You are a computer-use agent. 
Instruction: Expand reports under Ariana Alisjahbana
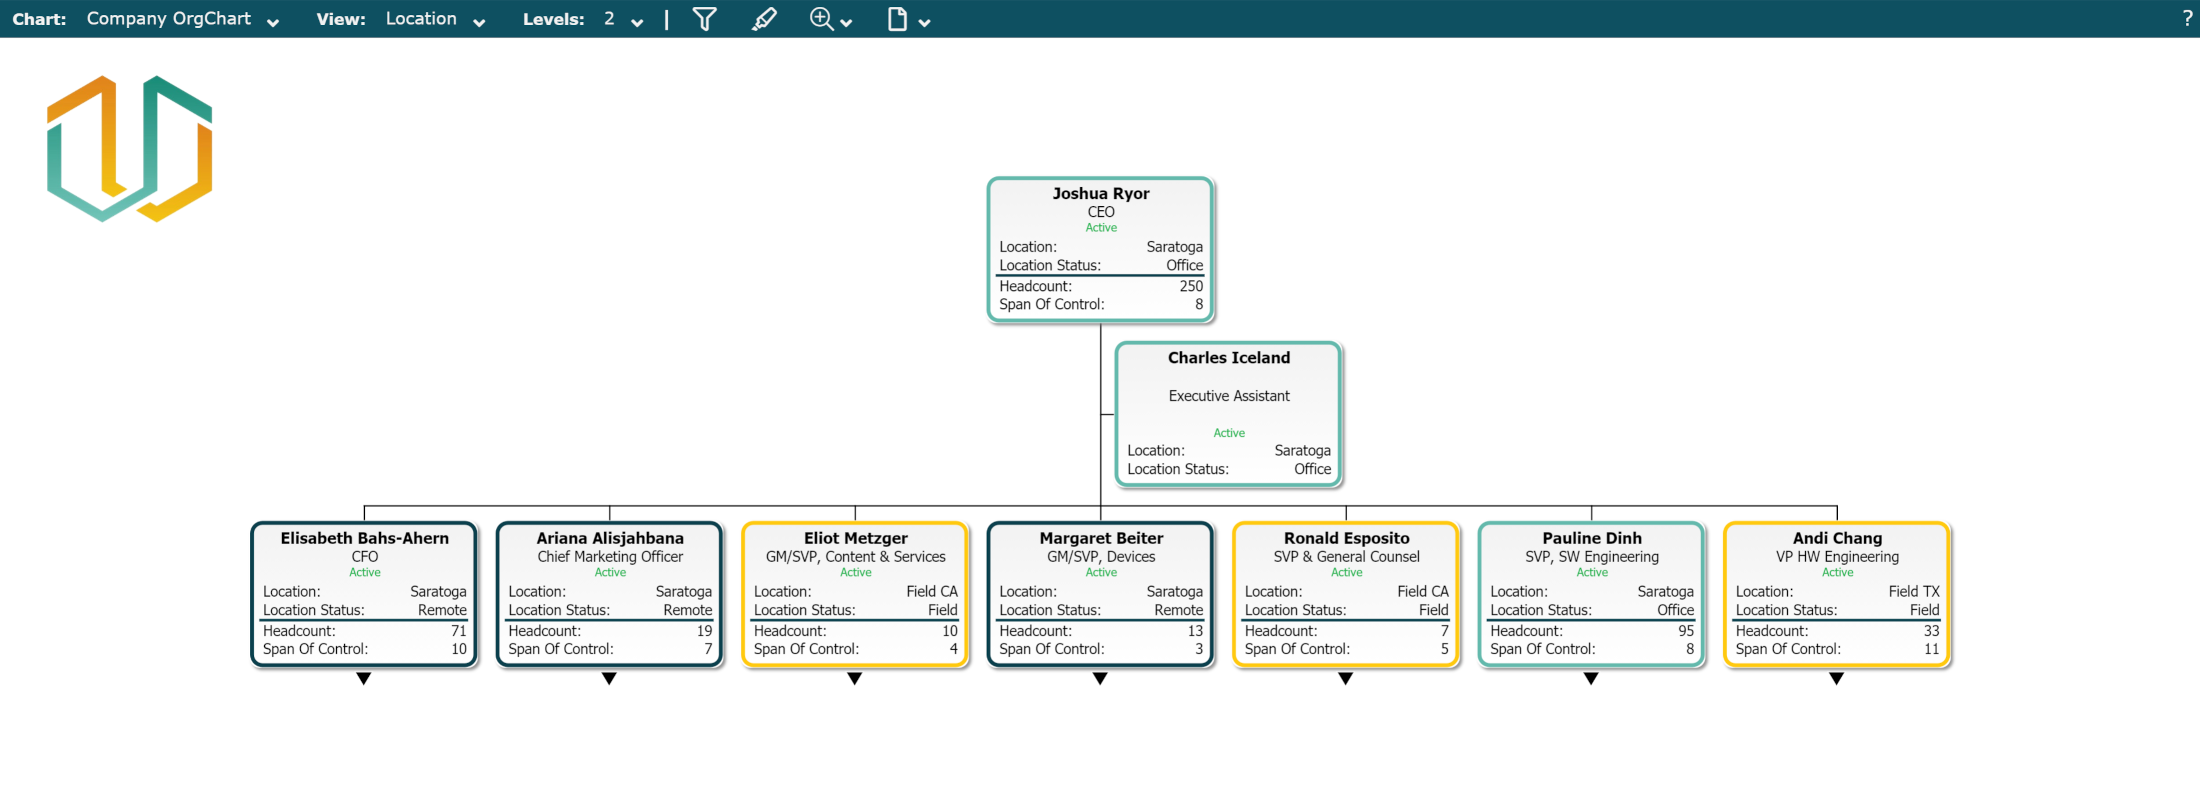pos(609,679)
